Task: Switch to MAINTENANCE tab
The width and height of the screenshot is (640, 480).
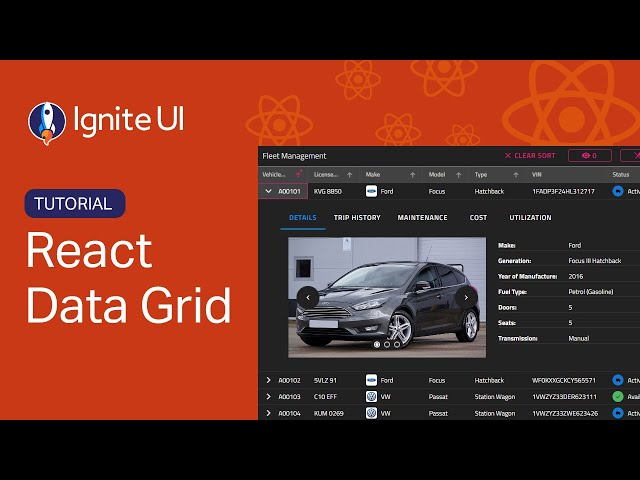Action: coord(422,218)
